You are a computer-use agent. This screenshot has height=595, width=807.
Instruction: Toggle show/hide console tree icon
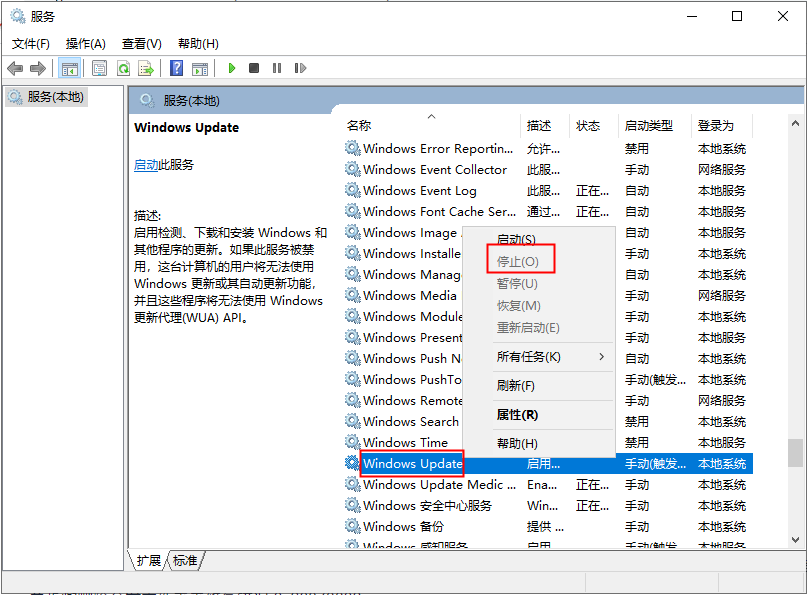[69, 68]
